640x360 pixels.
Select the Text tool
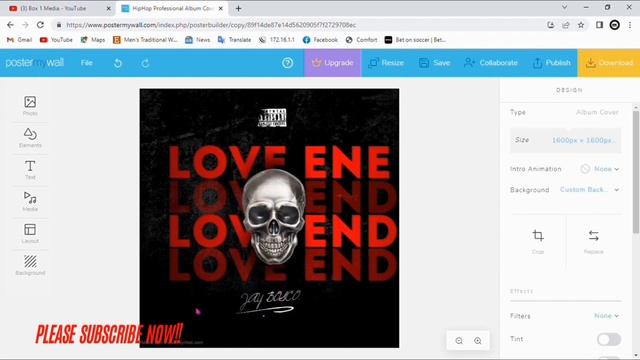[x=30, y=169]
